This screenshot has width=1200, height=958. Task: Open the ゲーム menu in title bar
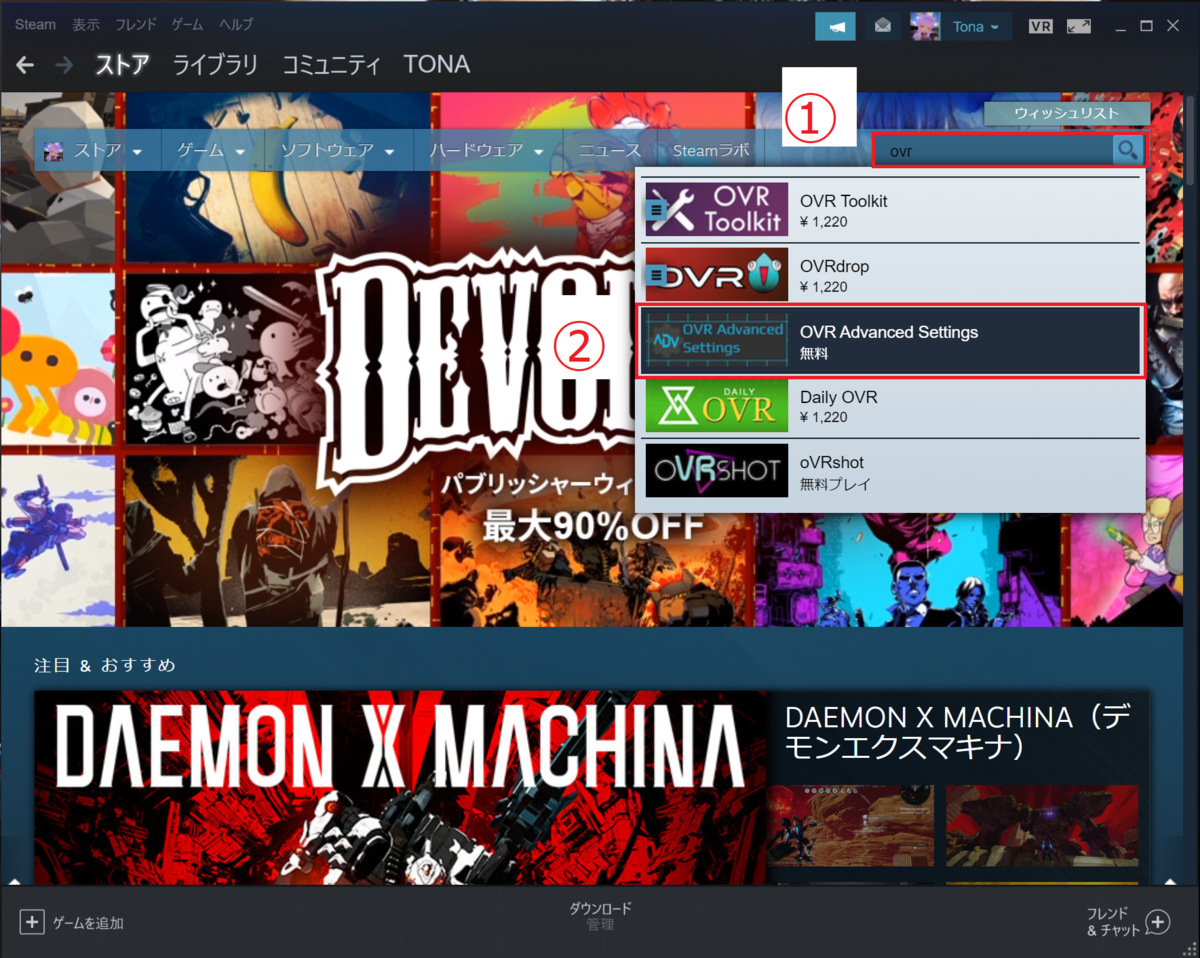coord(187,24)
